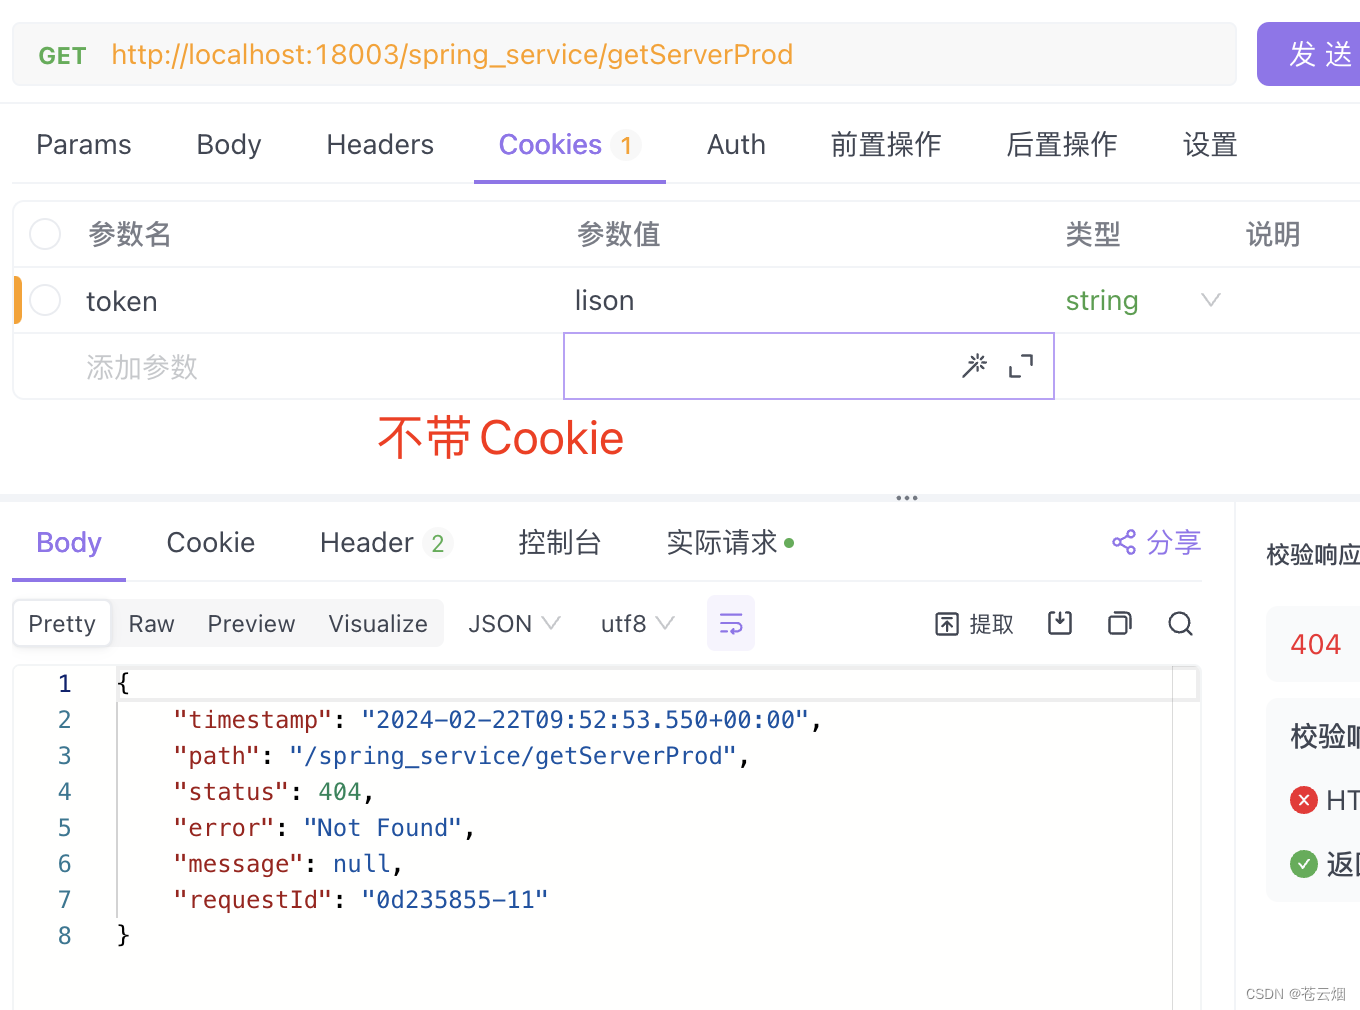Open search in response with magnifier icon
The width and height of the screenshot is (1360, 1010).
coord(1181,624)
